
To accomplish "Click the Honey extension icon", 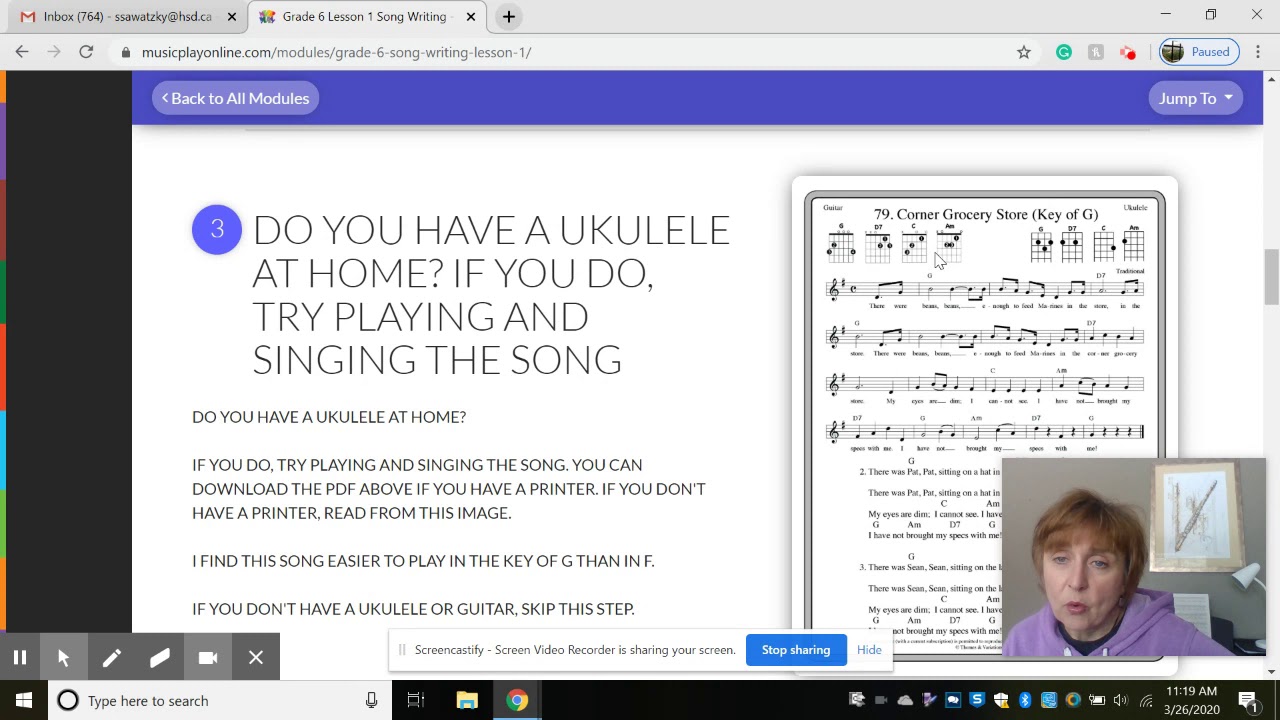I will (x=1096, y=52).
